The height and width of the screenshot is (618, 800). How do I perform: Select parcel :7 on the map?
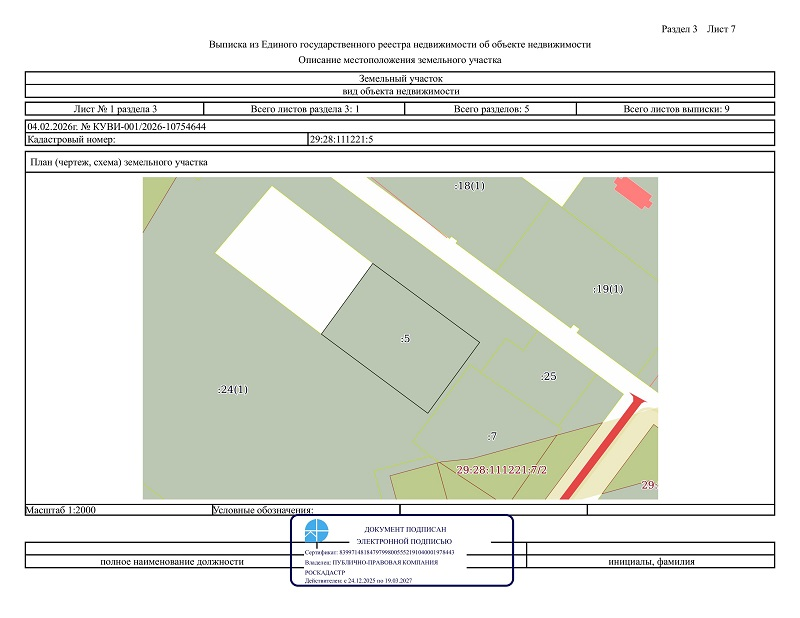491,436
